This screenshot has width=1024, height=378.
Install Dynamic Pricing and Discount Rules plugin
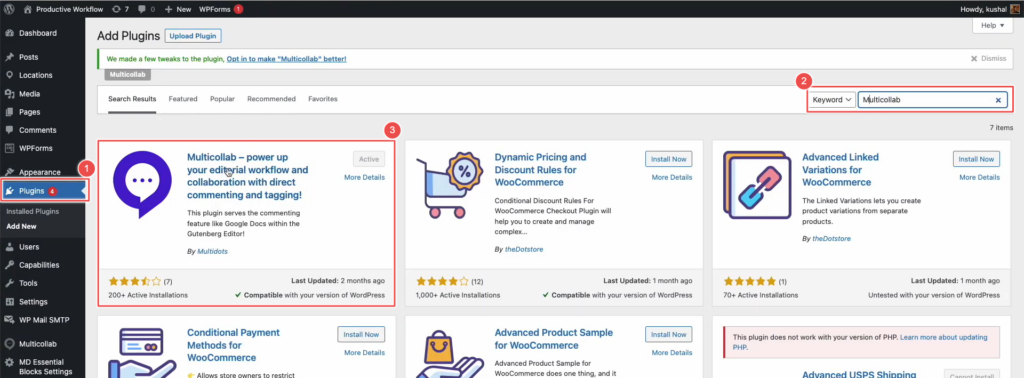[669, 159]
